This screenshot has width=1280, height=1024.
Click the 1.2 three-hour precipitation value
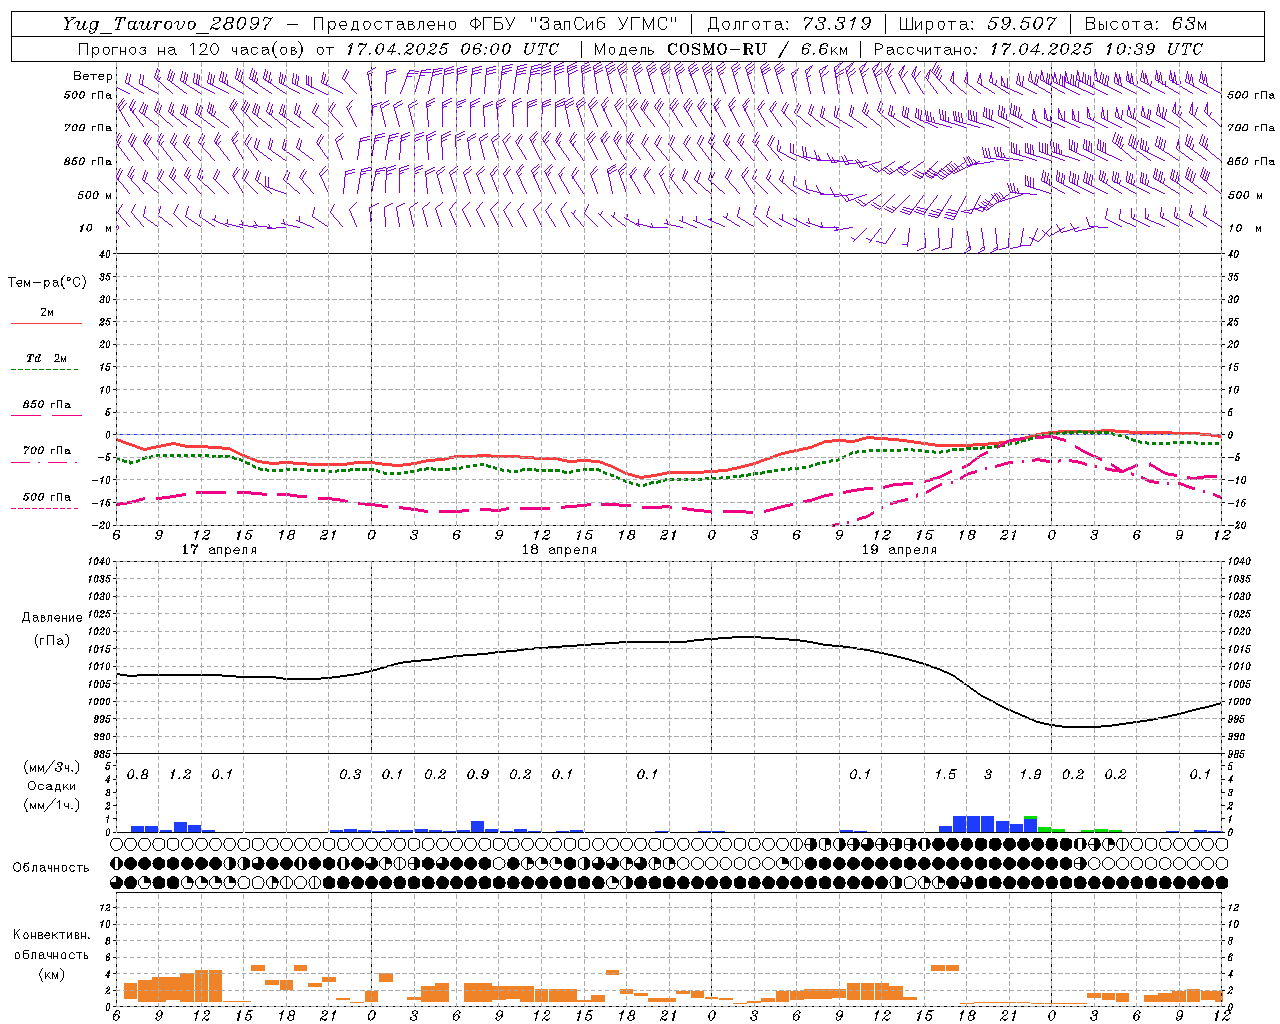click(180, 775)
